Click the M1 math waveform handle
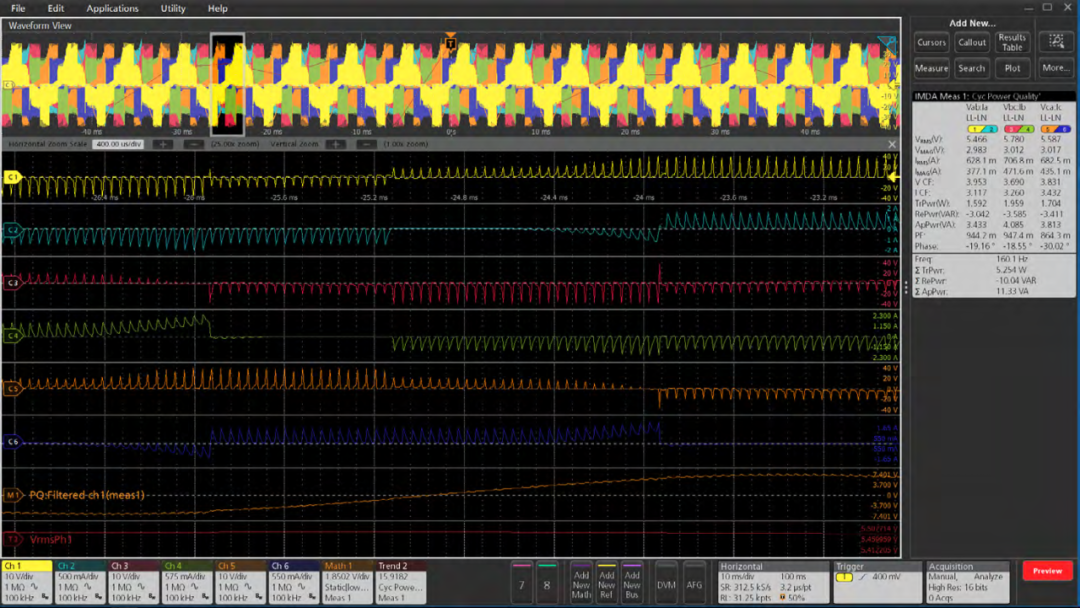The image size is (1080, 608). coord(13,495)
